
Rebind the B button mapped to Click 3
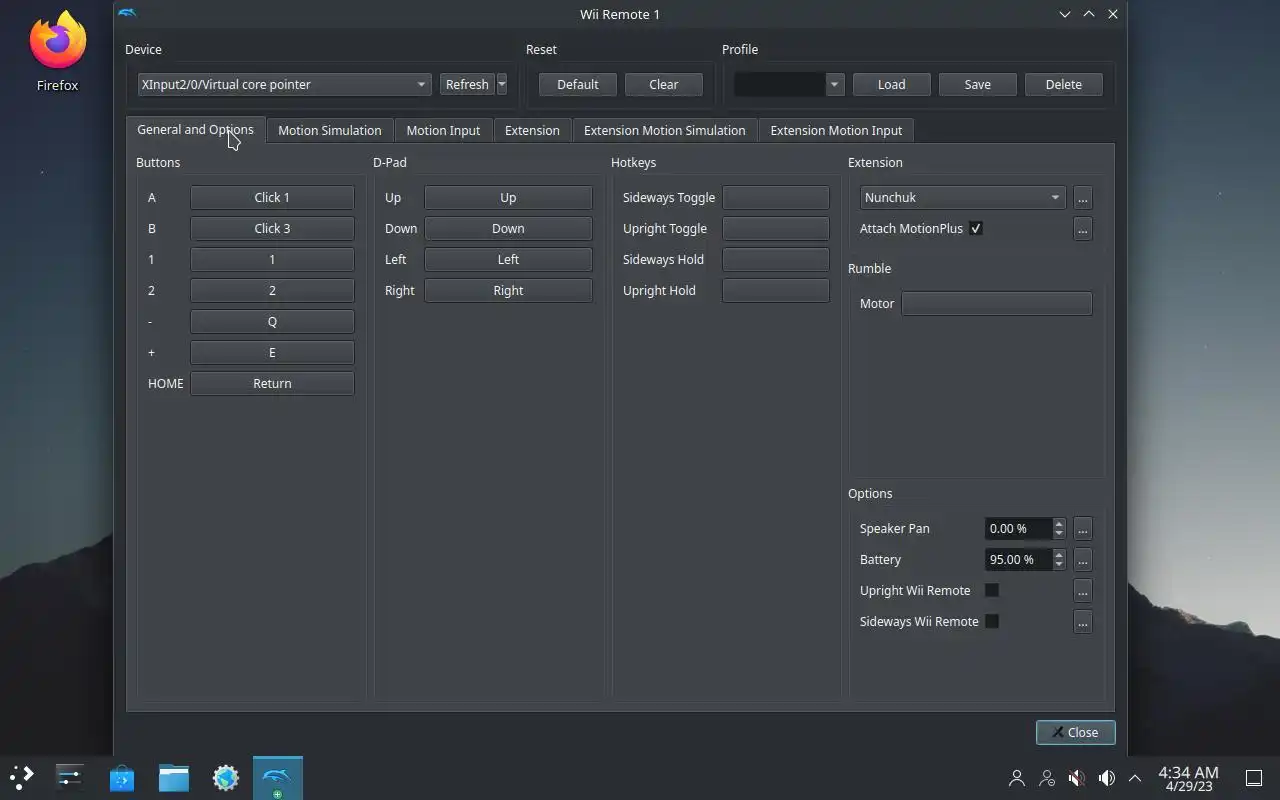pyautogui.click(x=272, y=229)
